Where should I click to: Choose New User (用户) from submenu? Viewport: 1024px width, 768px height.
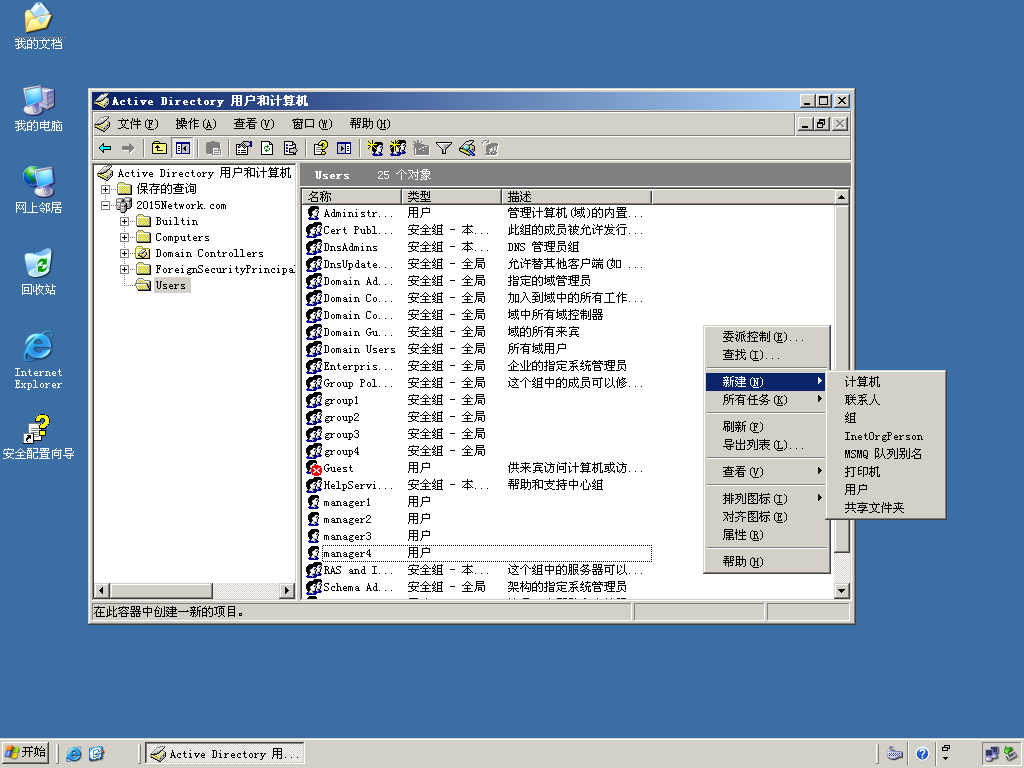885,489
